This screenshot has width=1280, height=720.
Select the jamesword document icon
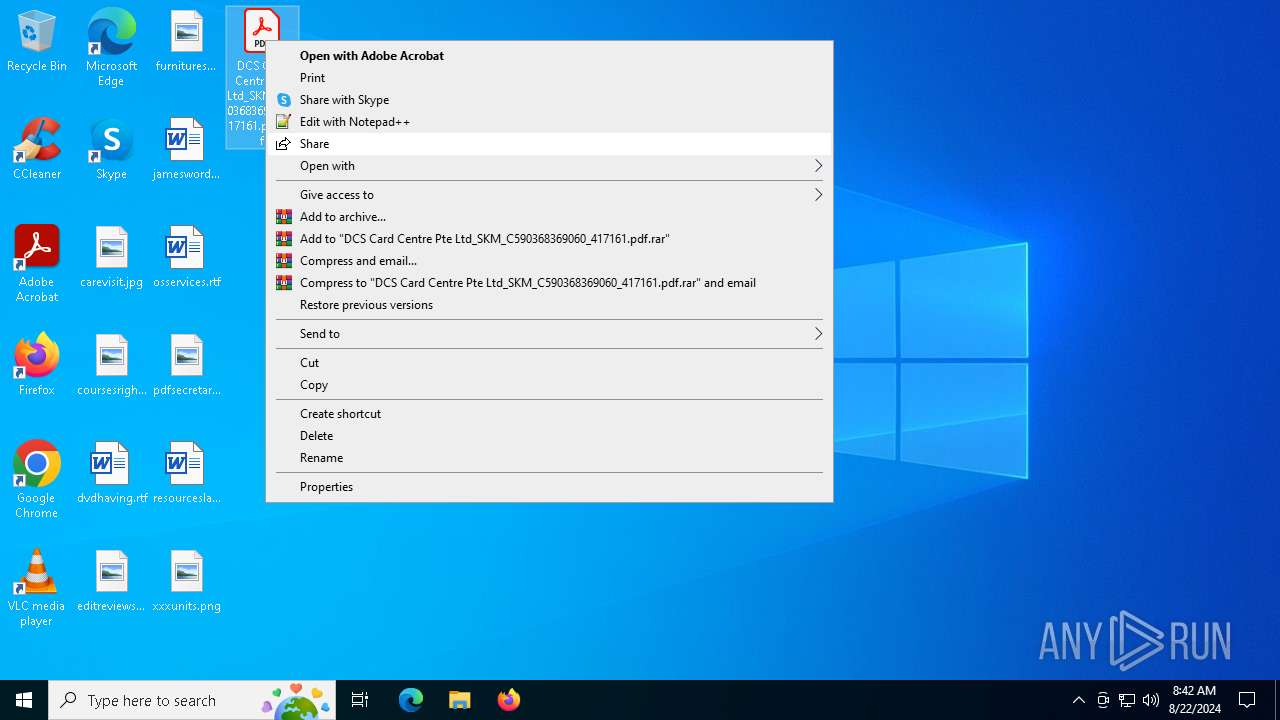[186, 150]
